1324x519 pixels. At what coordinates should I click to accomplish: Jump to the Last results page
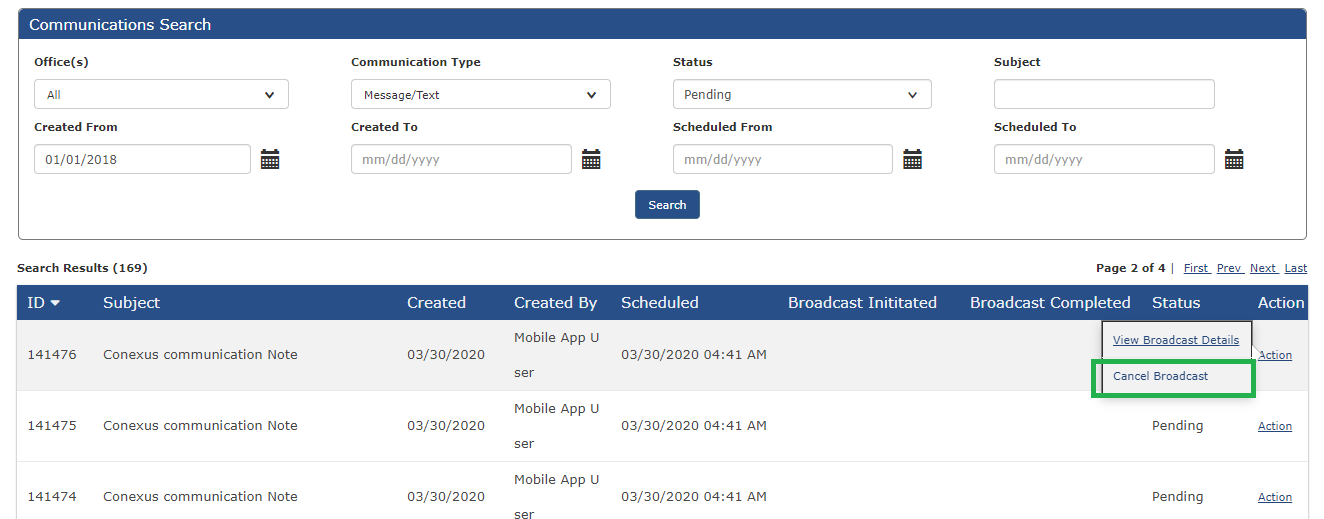point(1296,268)
